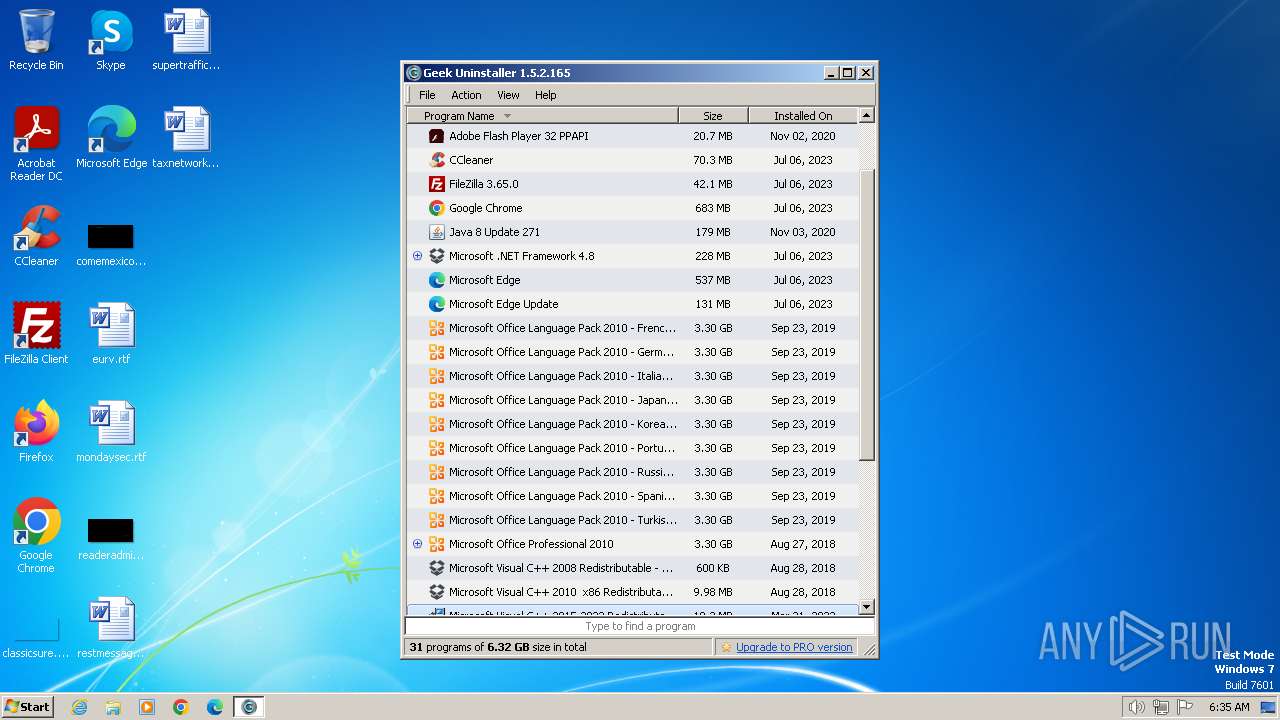The height and width of the screenshot is (720, 1280).
Task: Click Edge icon in taskbar
Action: 214,707
